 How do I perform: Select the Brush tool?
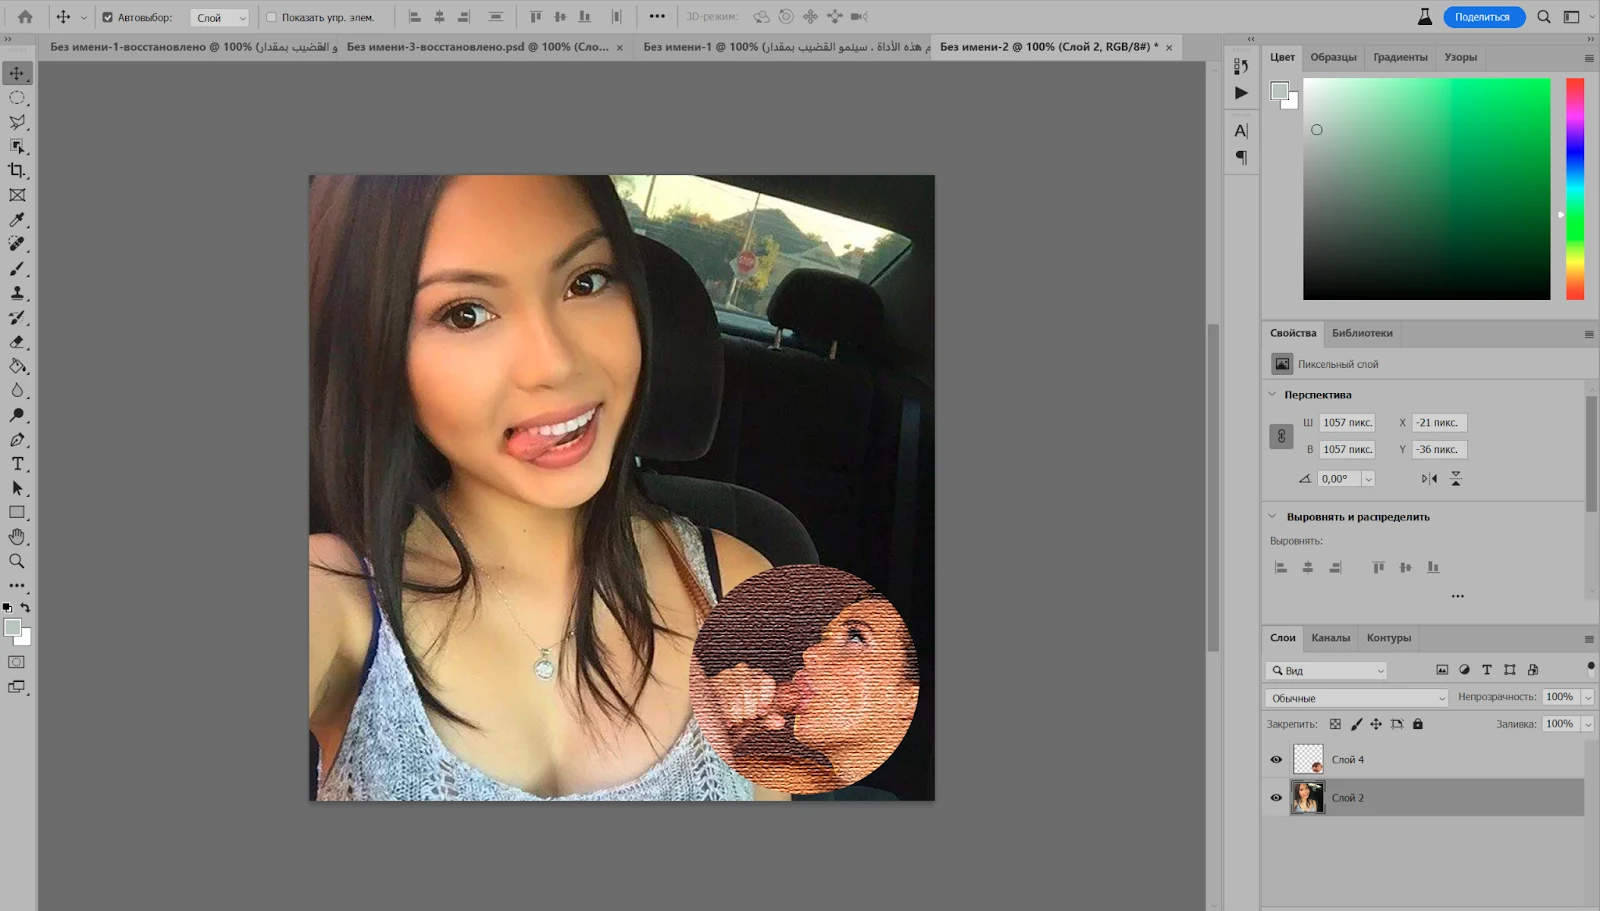pos(17,269)
